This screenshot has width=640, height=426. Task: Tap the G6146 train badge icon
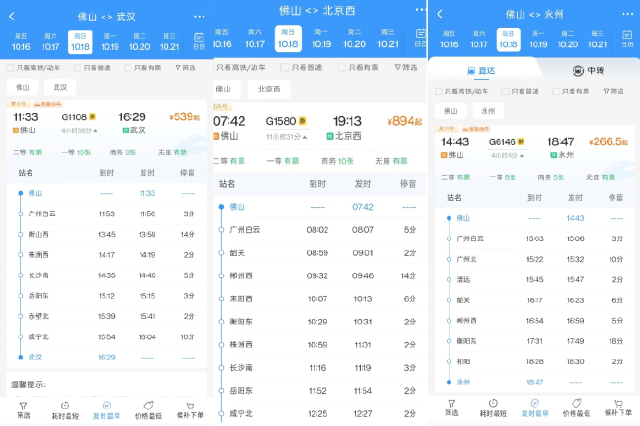click(x=521, y=142)
